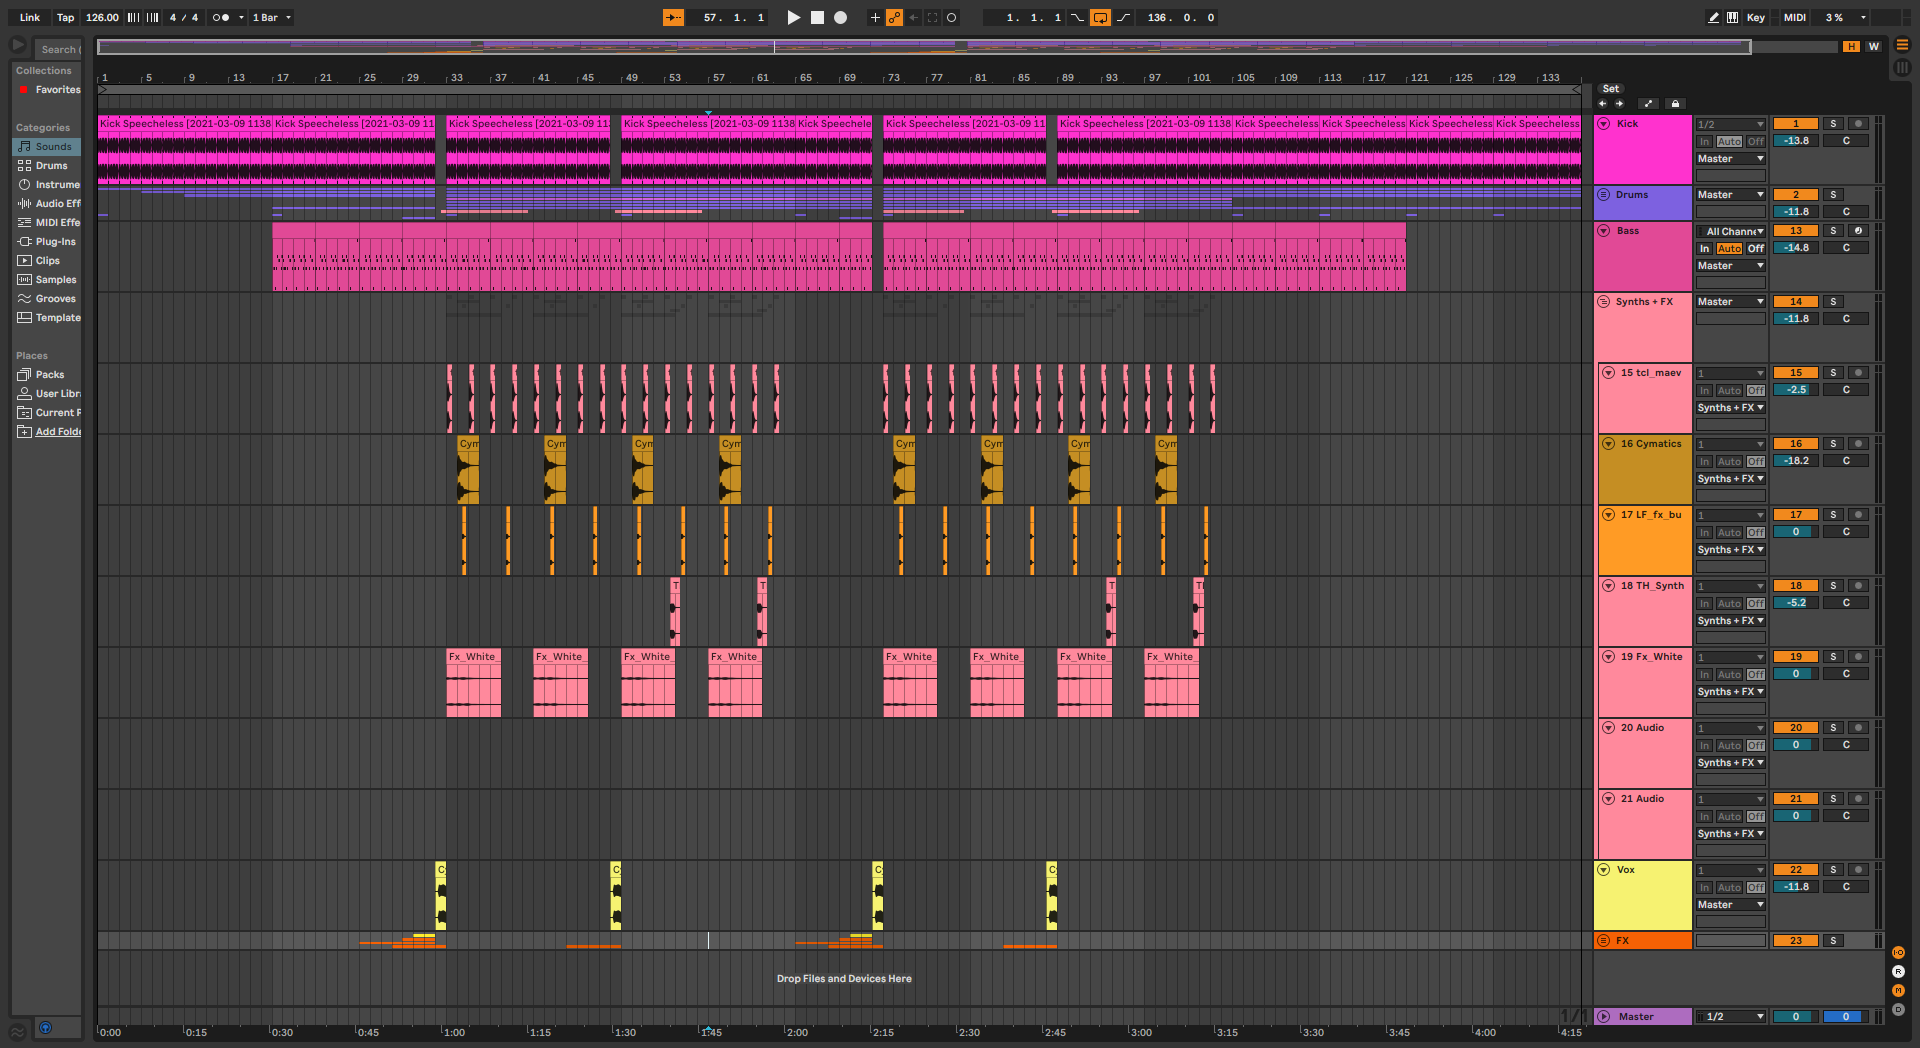Viewport: 1920px width, 1048px height.
Task: Click the H height optimize button
Action: [x=1852, y=46]
